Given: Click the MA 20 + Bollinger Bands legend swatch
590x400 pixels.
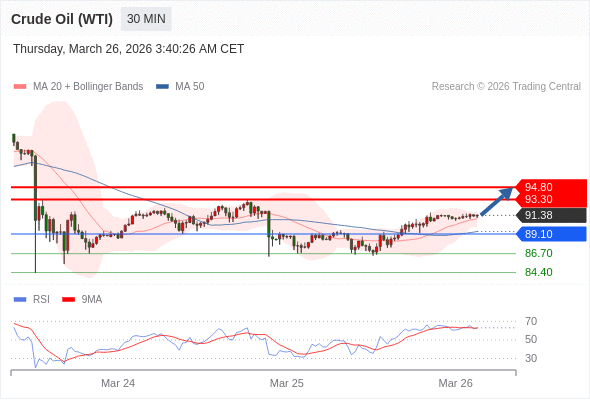Looking at the screenshot, I should (x=20, y=87).
